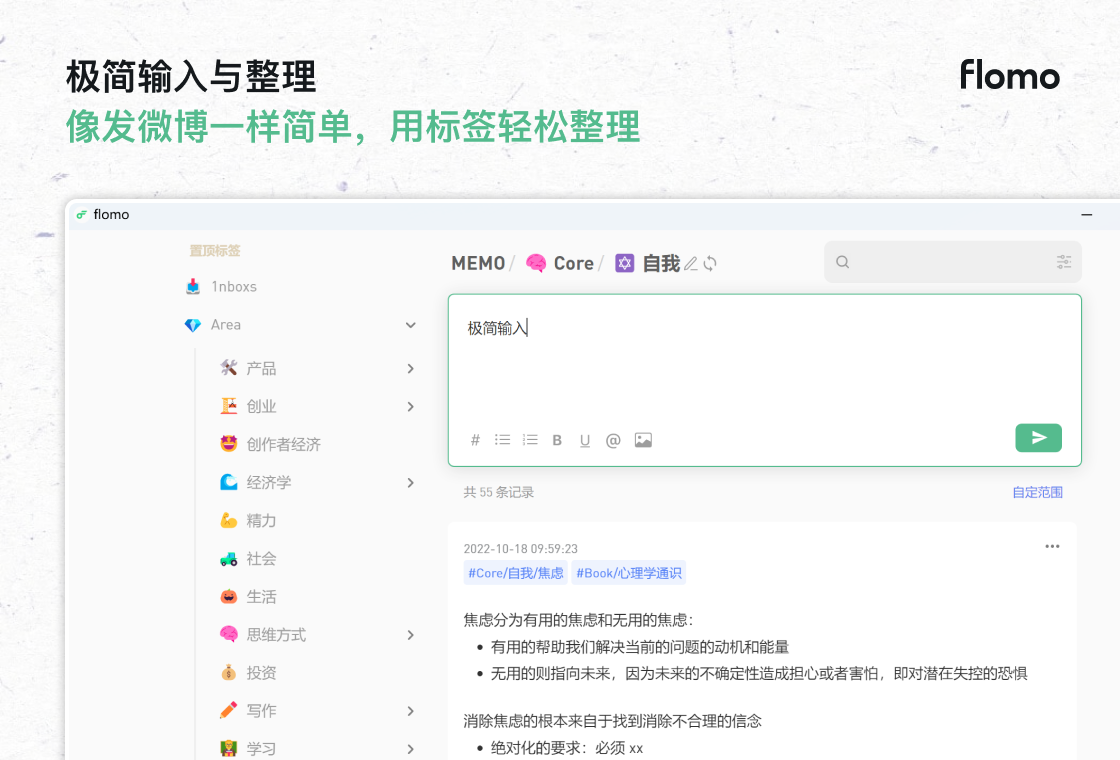Toggle bullet list formatting in the editor
This screenshot has width=1120, height=760.
(x=502, y=439)
